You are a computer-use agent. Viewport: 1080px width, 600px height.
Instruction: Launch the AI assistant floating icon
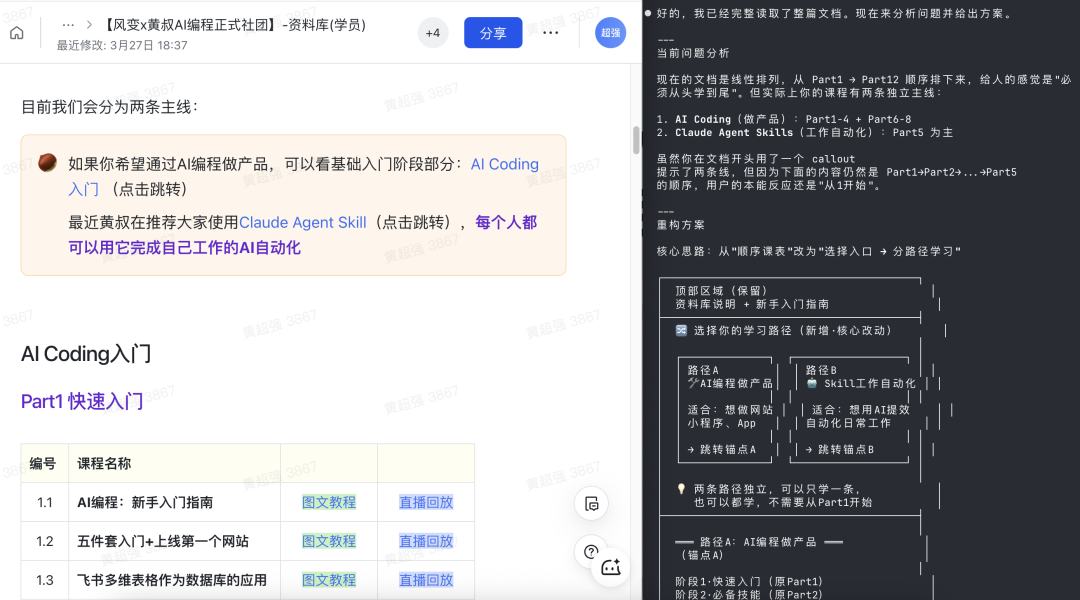611,567
